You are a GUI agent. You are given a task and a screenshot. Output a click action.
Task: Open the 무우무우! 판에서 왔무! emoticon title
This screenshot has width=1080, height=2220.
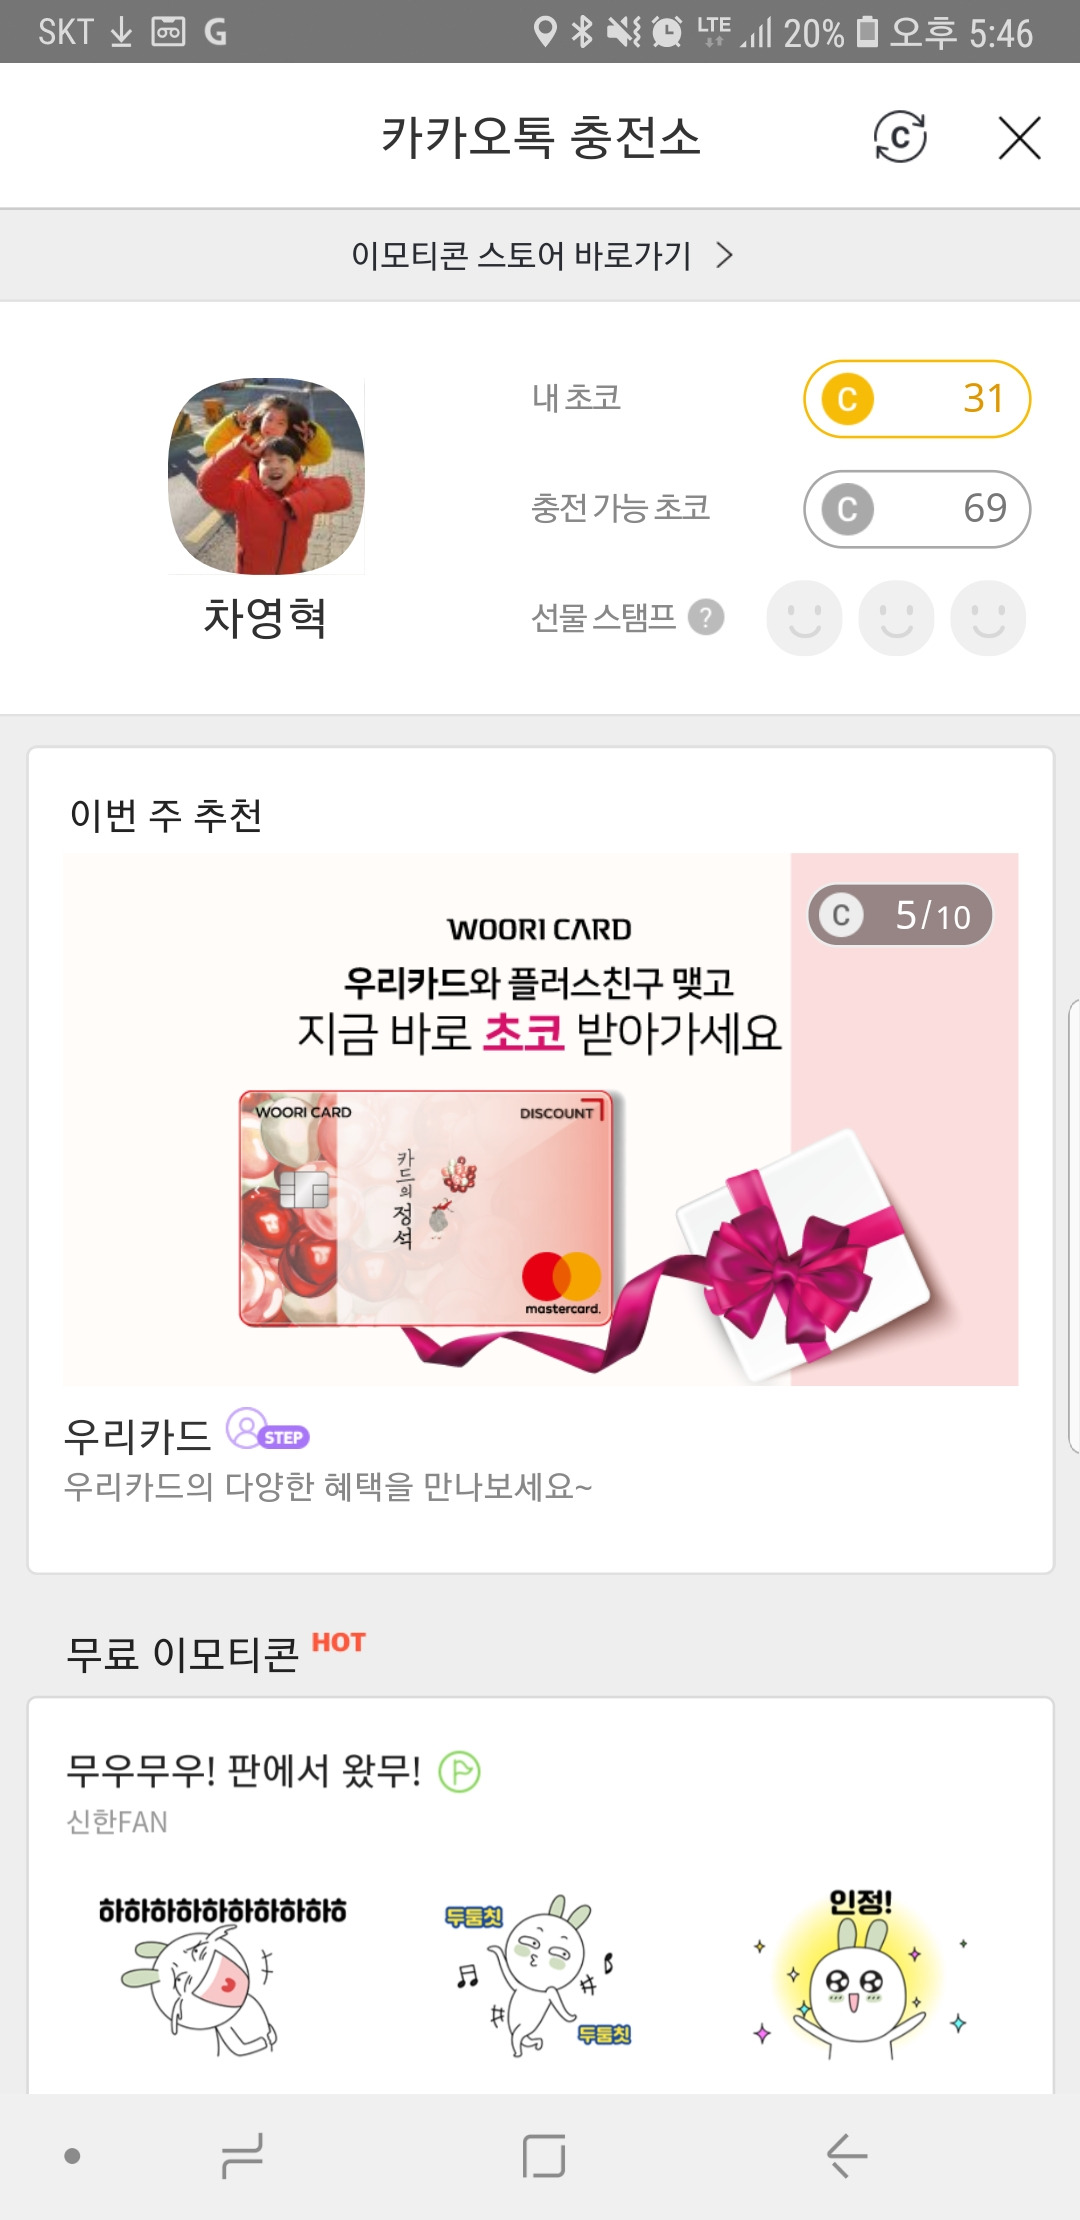243,1771
